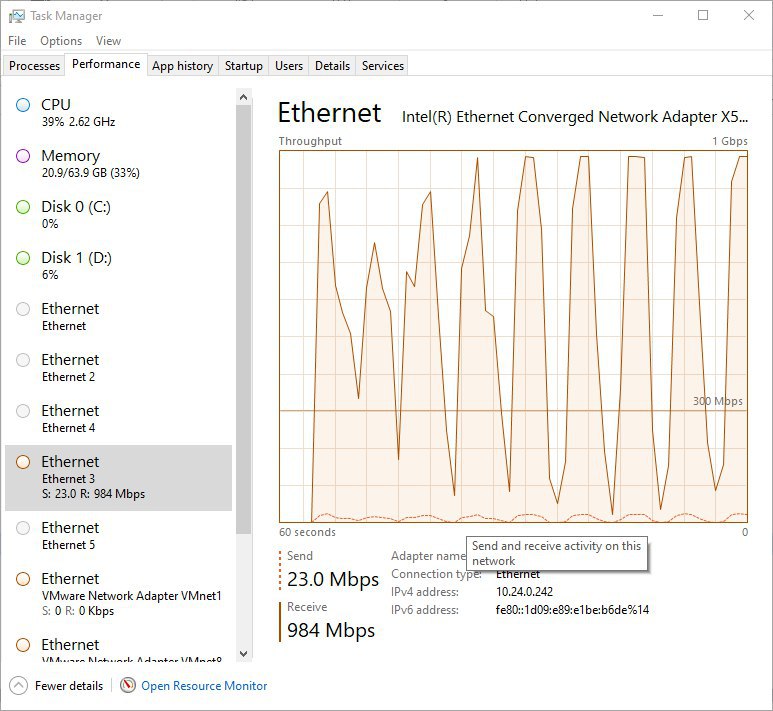Viewport: 773px width, 711px height.
Task: Select the green Disk 1 (D:) icon
Action: point(23,258)
